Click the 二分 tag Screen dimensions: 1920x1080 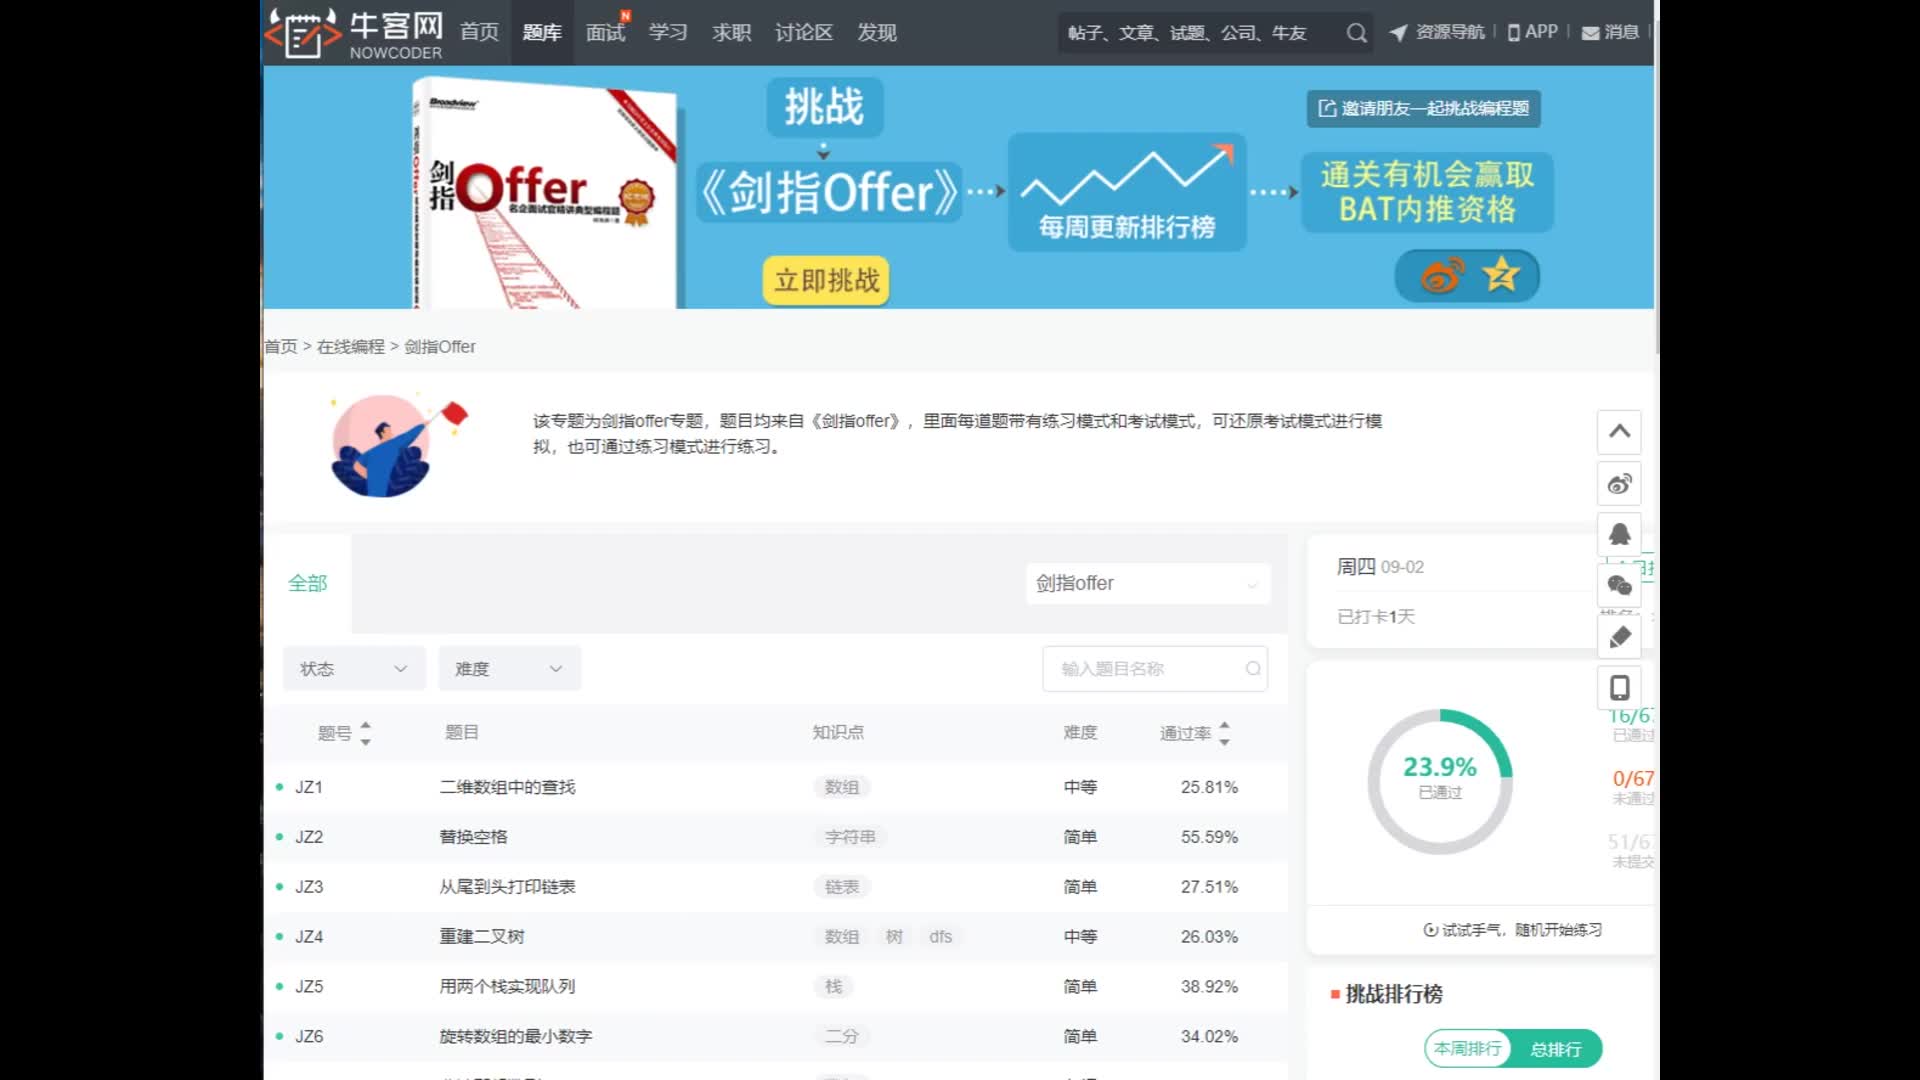(842, 1037)
